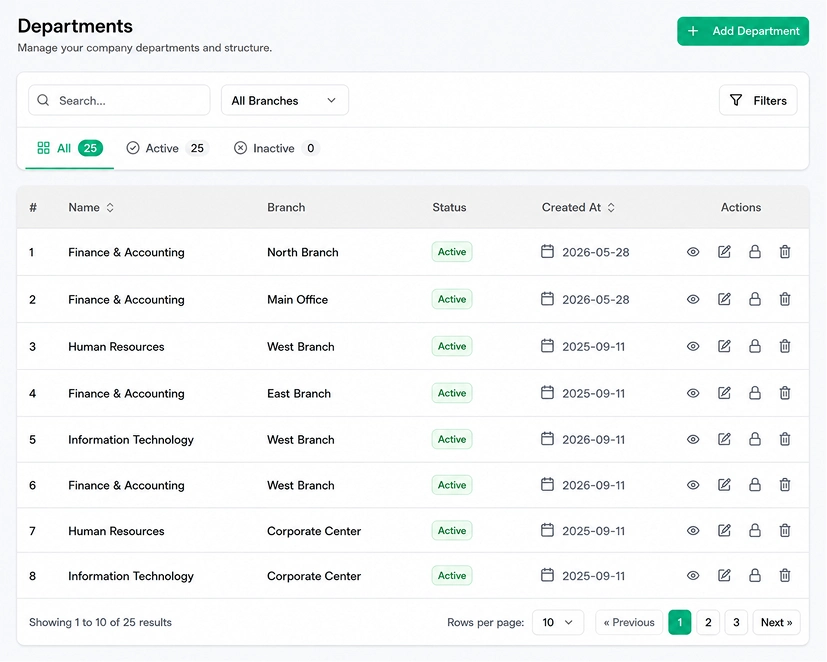Edit row 5 Information Technology West Branch

click(x=724, y=439)
